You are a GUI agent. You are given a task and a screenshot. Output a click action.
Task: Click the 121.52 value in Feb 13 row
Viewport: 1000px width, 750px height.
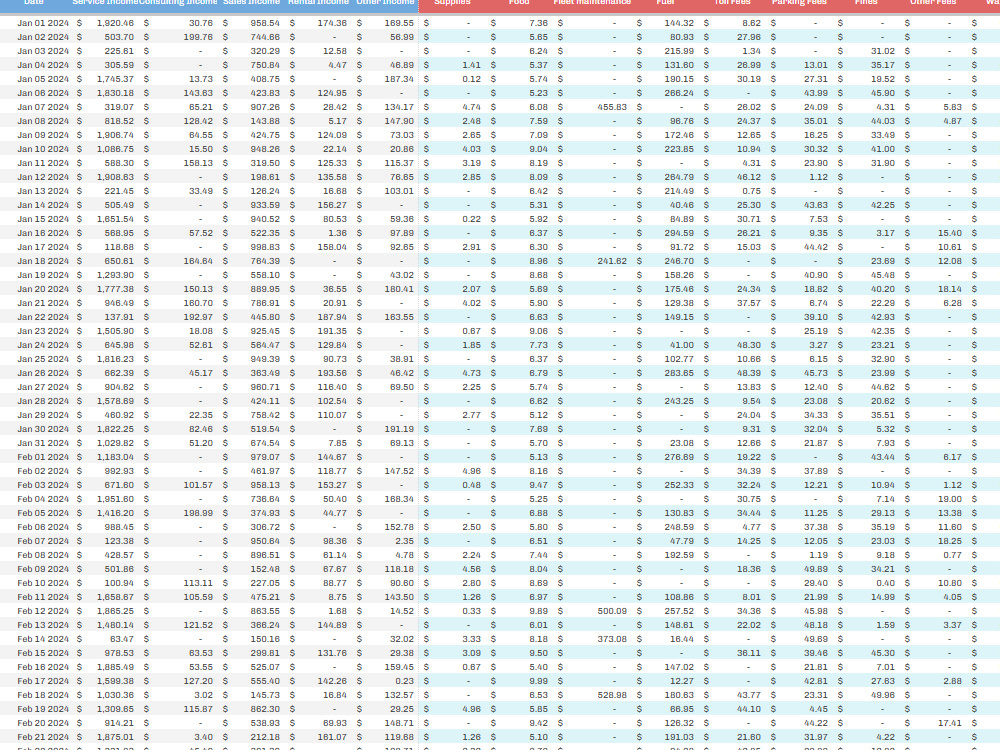click(198, 626)
